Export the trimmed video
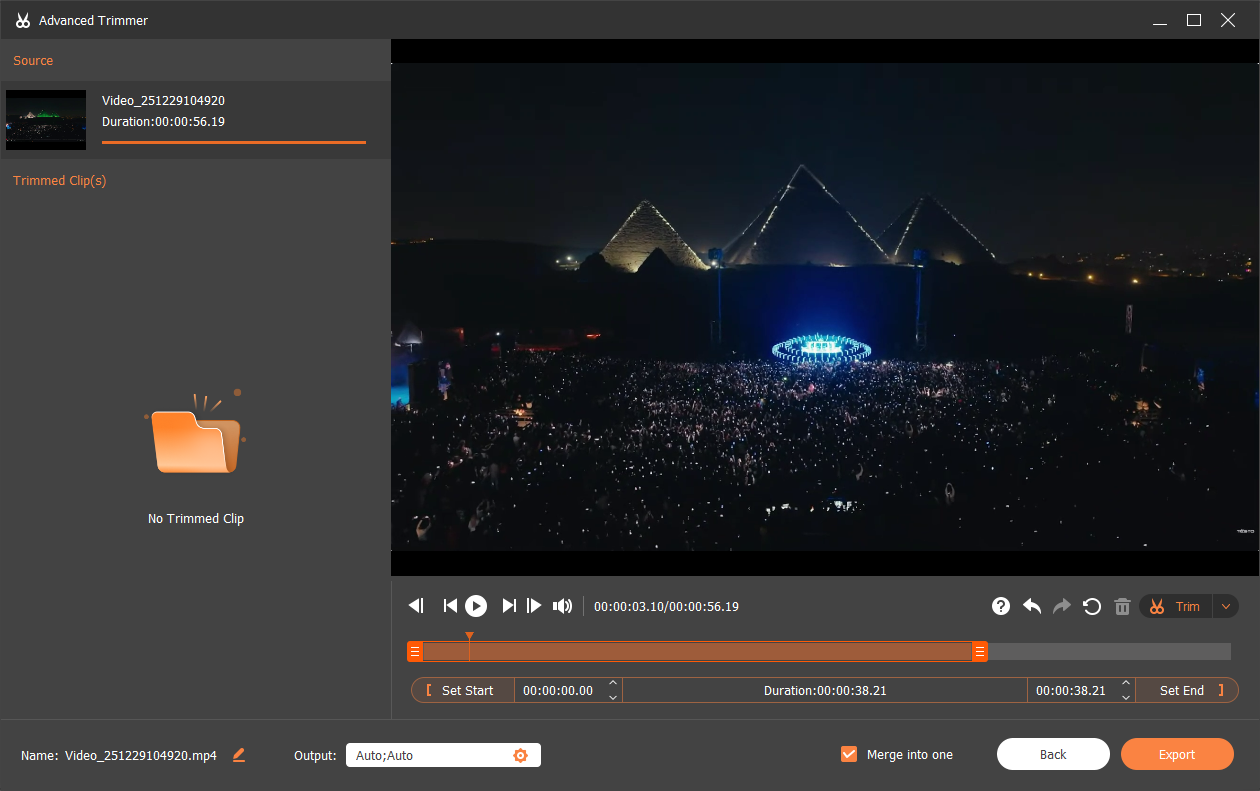Screen dimensions: 1260x791 1177,754
